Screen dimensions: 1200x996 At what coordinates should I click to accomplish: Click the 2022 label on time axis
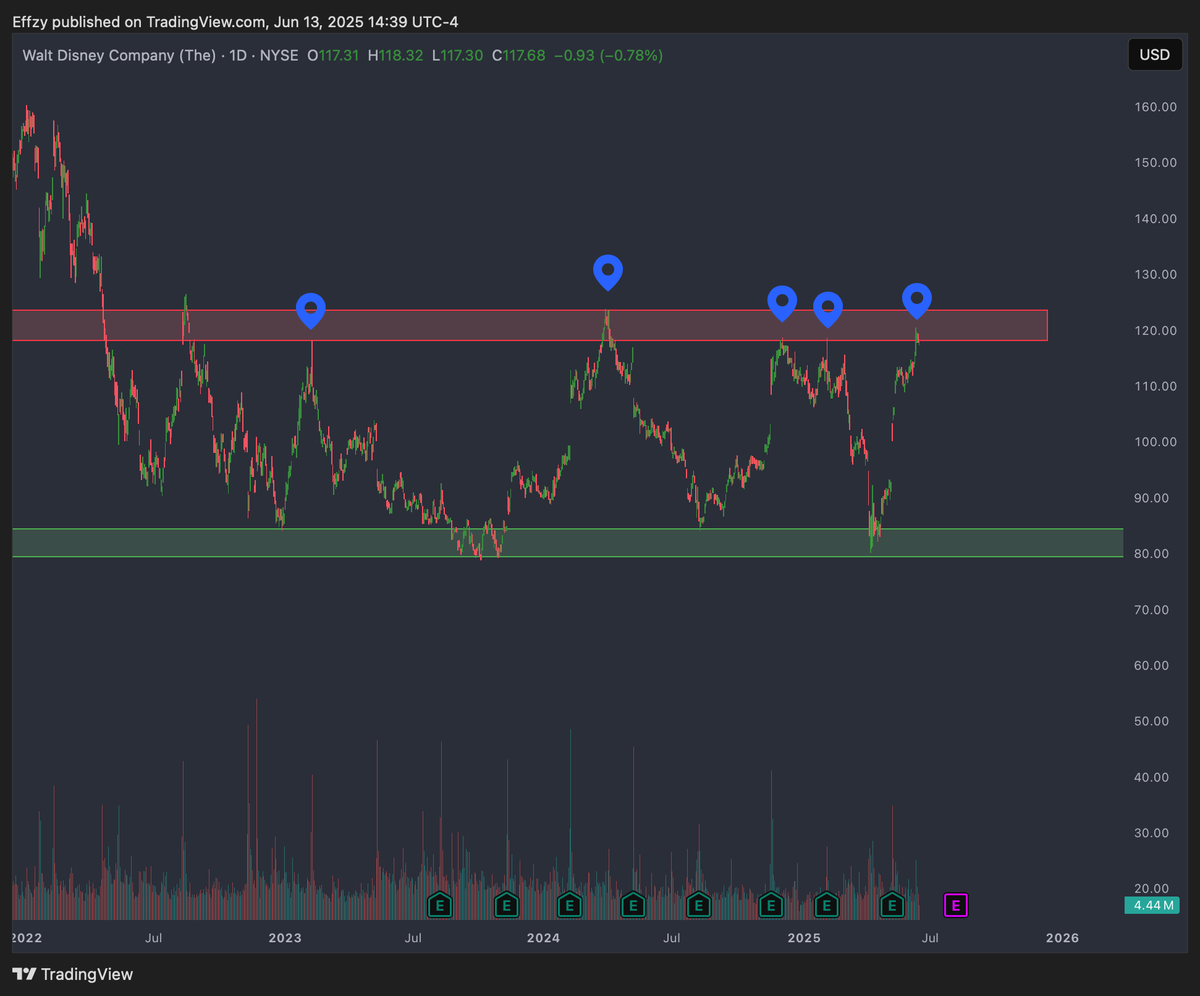tap(27, 938)
